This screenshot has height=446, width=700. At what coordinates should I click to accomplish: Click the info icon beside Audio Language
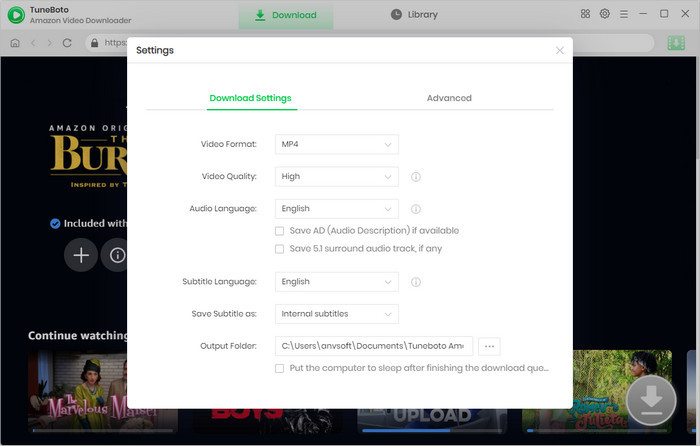click(415, 209)
